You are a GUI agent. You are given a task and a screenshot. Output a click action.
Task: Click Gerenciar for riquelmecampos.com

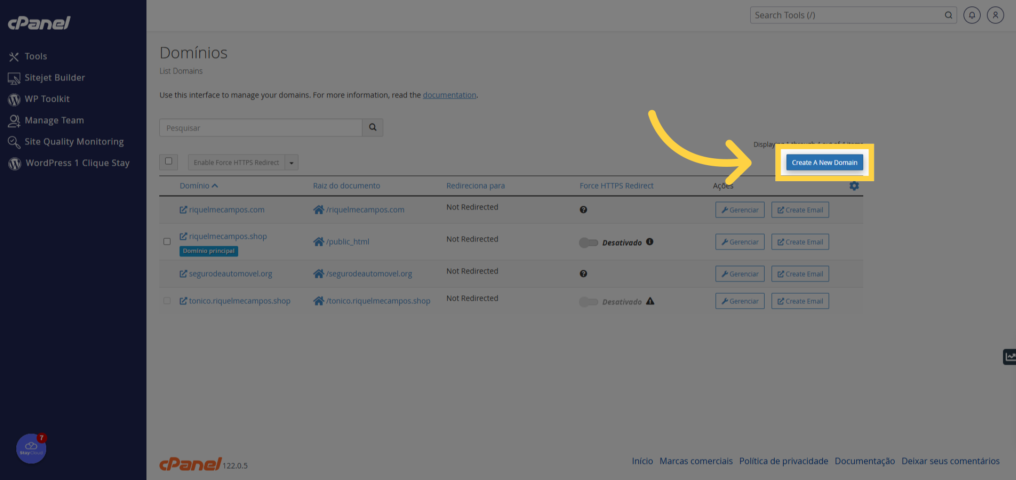[x=740, y=210]
